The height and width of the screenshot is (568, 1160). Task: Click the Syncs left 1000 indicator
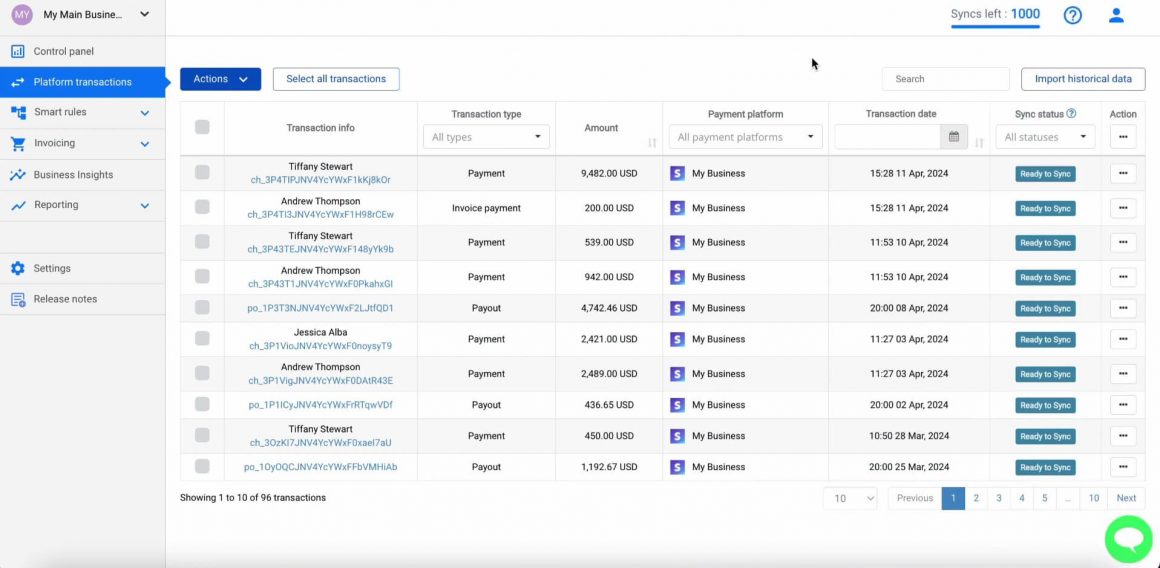[995, 14]
